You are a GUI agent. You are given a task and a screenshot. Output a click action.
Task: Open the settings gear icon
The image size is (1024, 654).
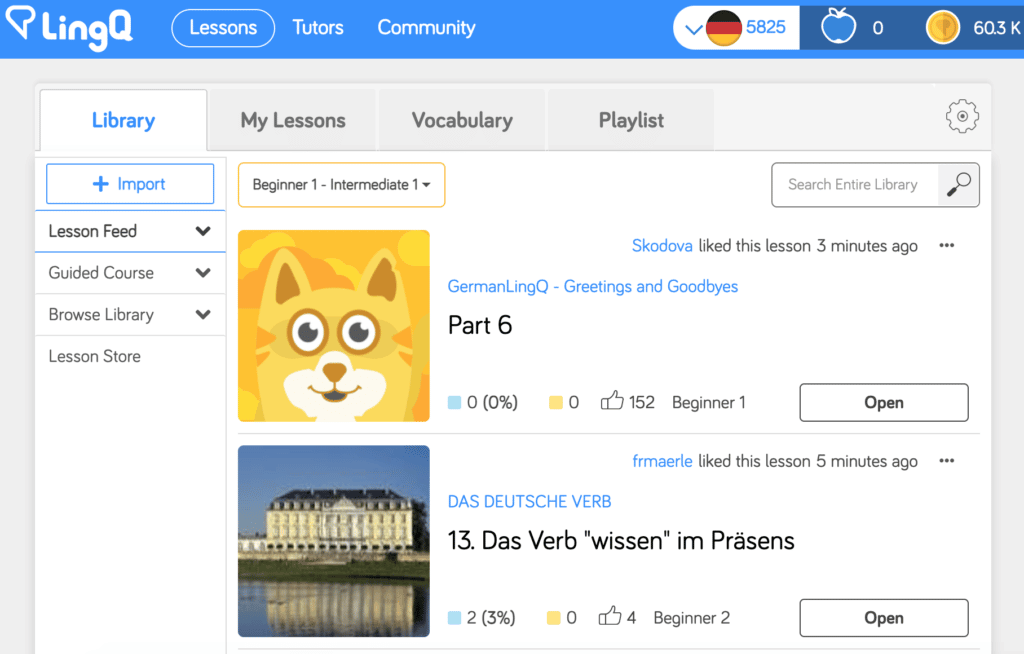pos(961,117)
